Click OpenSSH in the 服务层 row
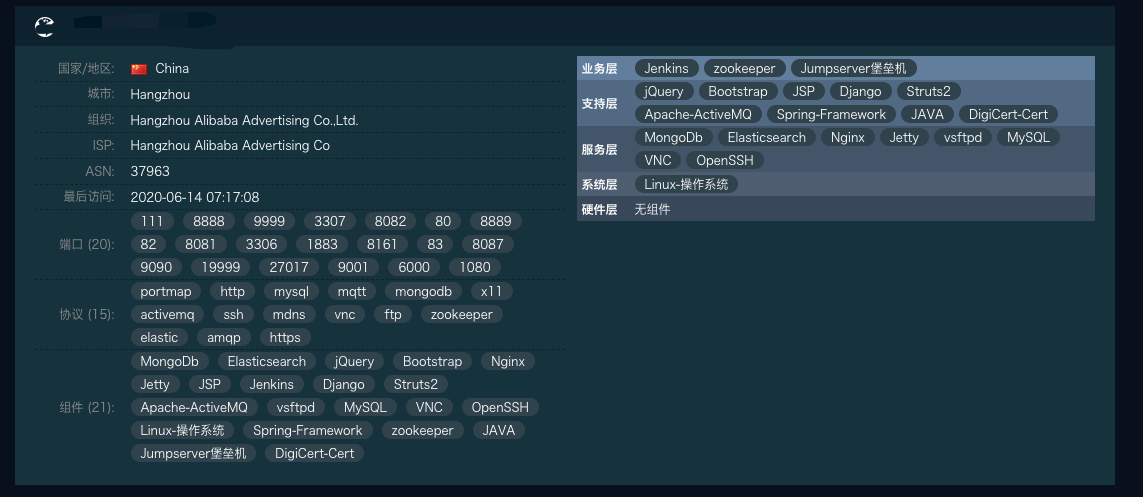This screenshot has height=497, width=1143. click(725, 160)
